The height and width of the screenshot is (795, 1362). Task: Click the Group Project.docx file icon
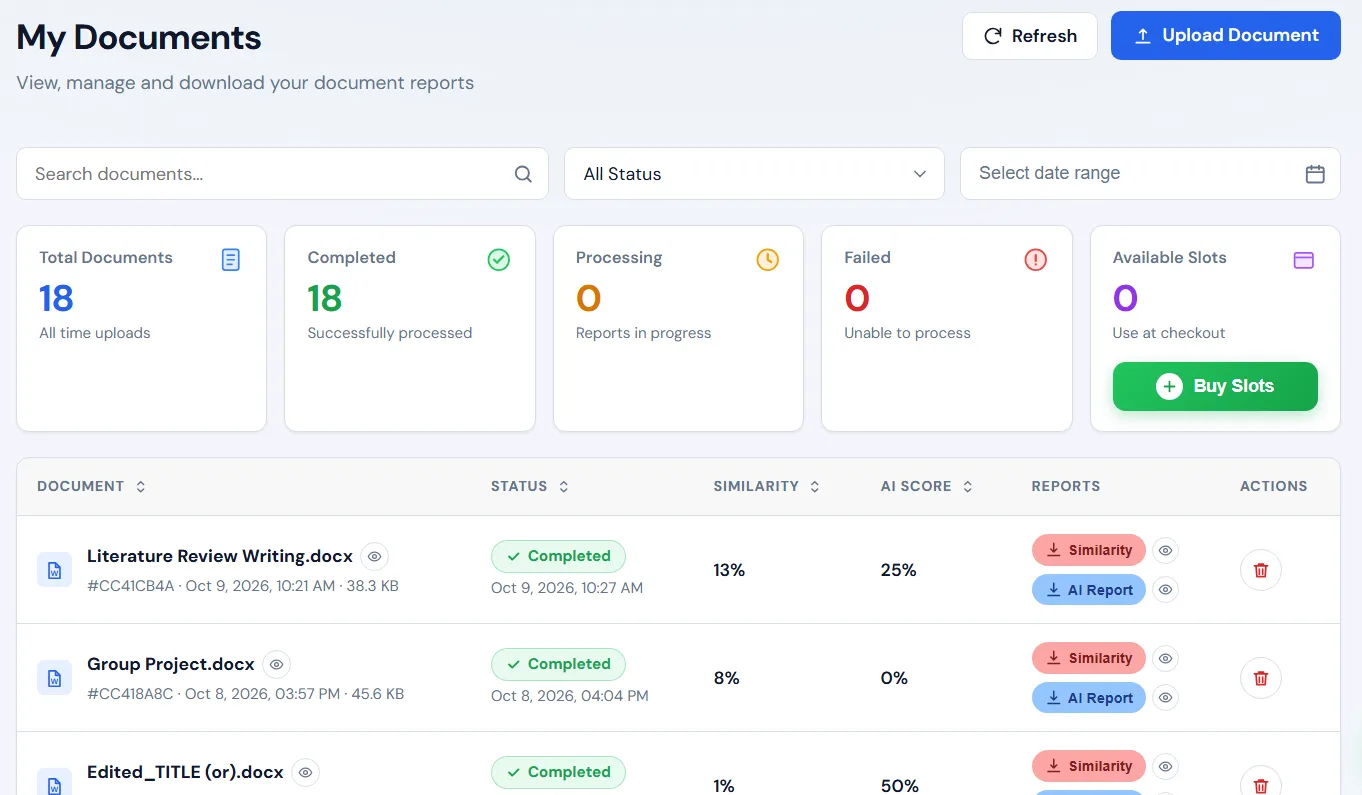(54, 678)
